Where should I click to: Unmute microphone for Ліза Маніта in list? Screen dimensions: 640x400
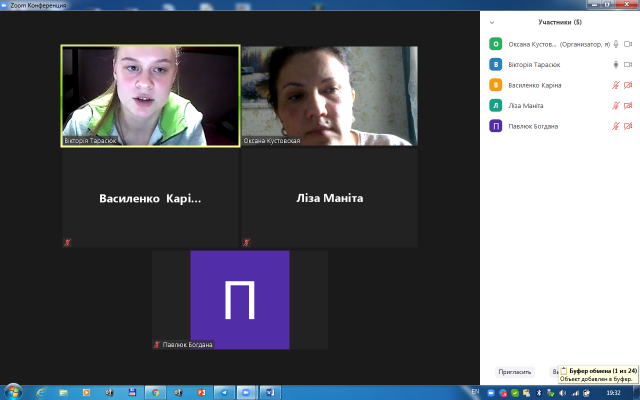pyautogui.click(x=616, y=105)
